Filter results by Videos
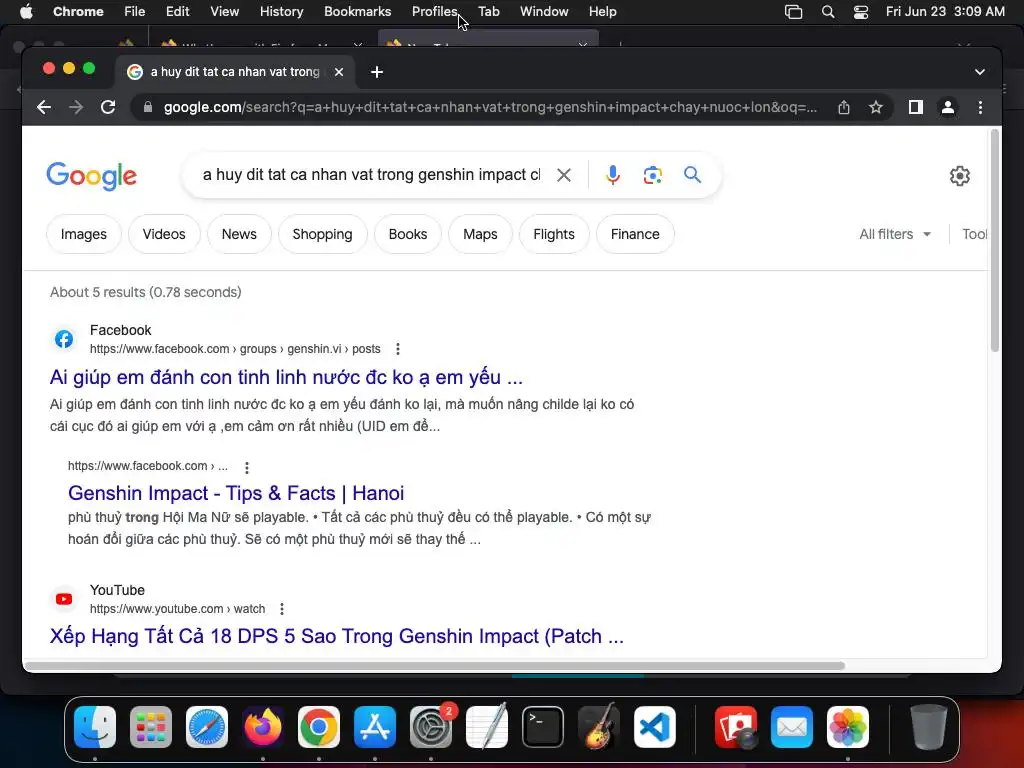Screen dimensions: 1024x768 (x=164, y=234)
